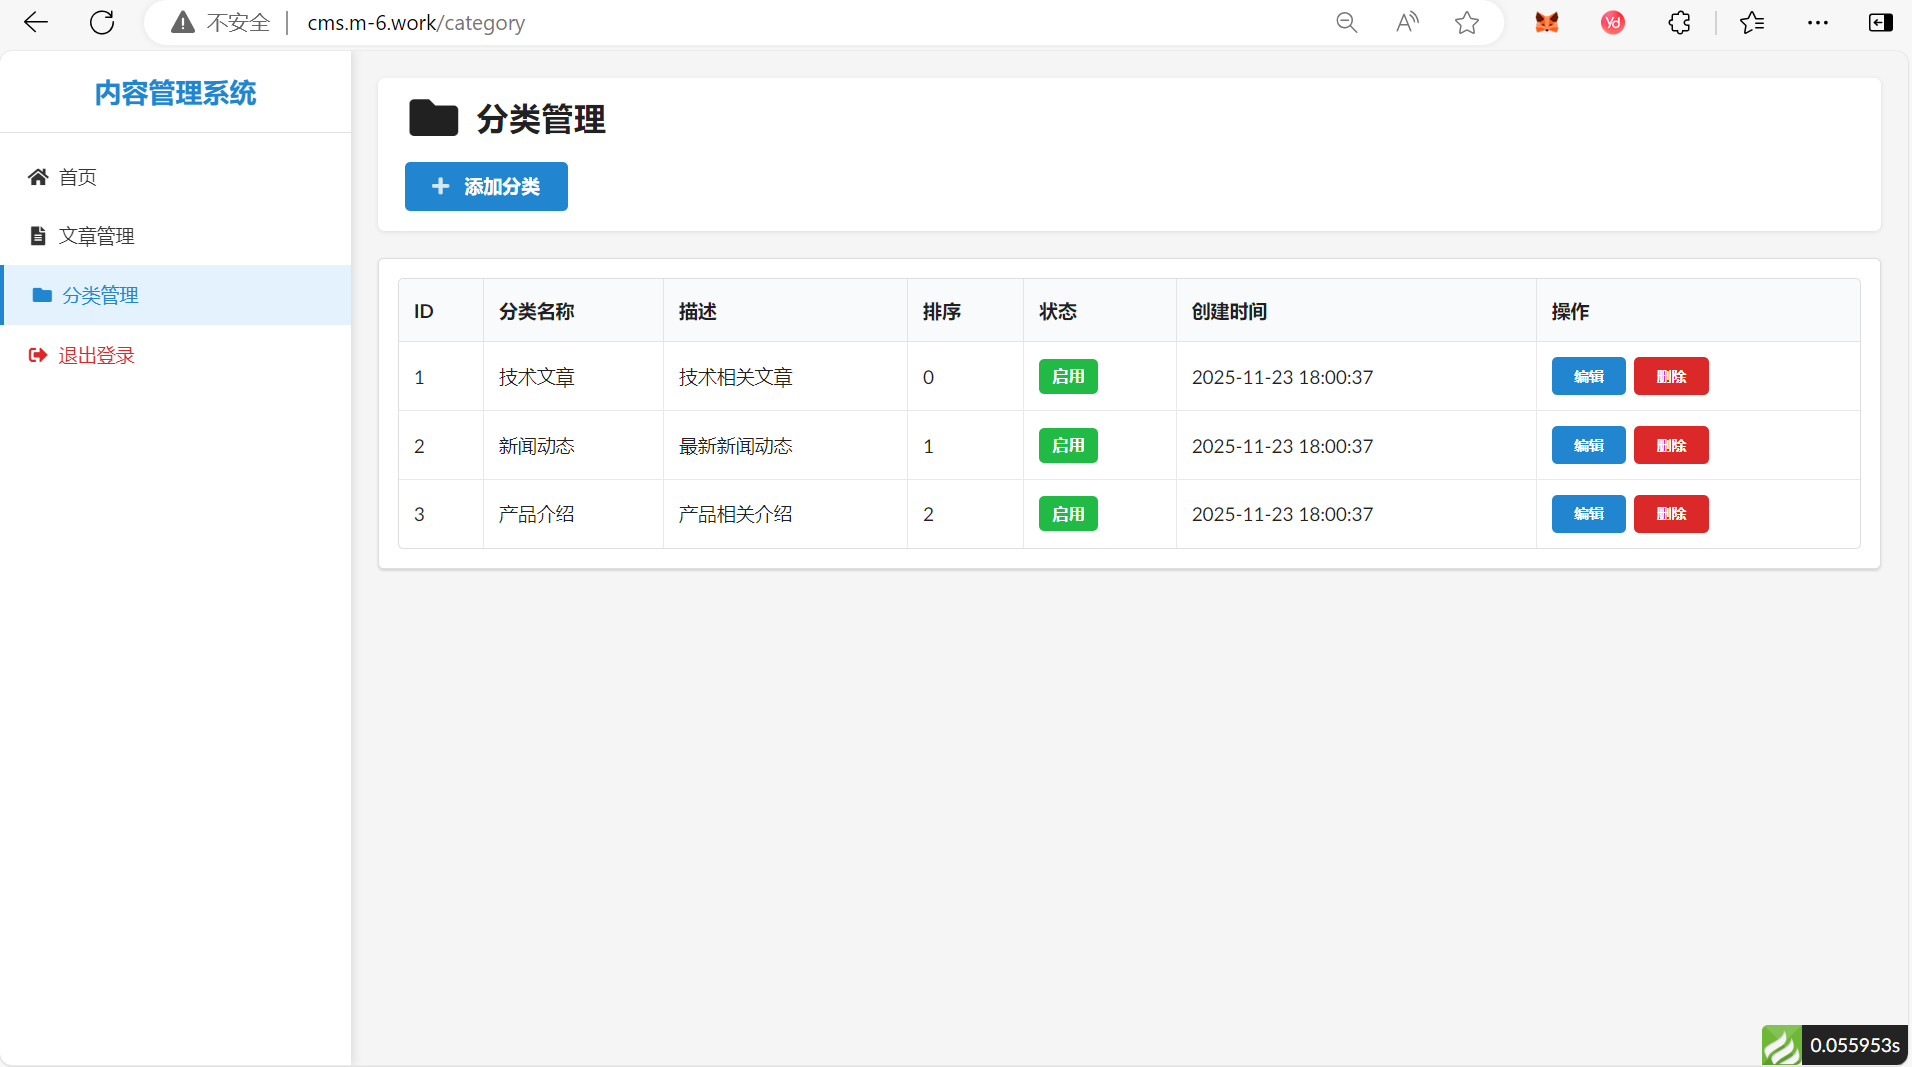Open the browser extensions puzzle icon
This screenshot has width=1912, height=1067.
click(x=1679, y=22)
